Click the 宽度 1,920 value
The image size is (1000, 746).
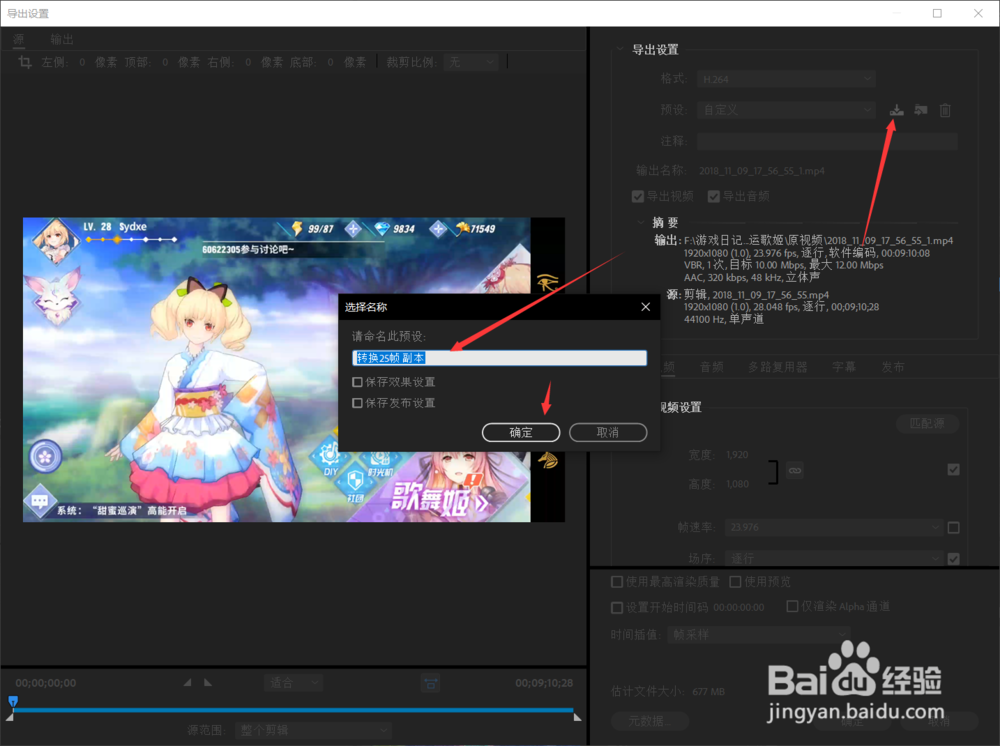pos(737,455)
